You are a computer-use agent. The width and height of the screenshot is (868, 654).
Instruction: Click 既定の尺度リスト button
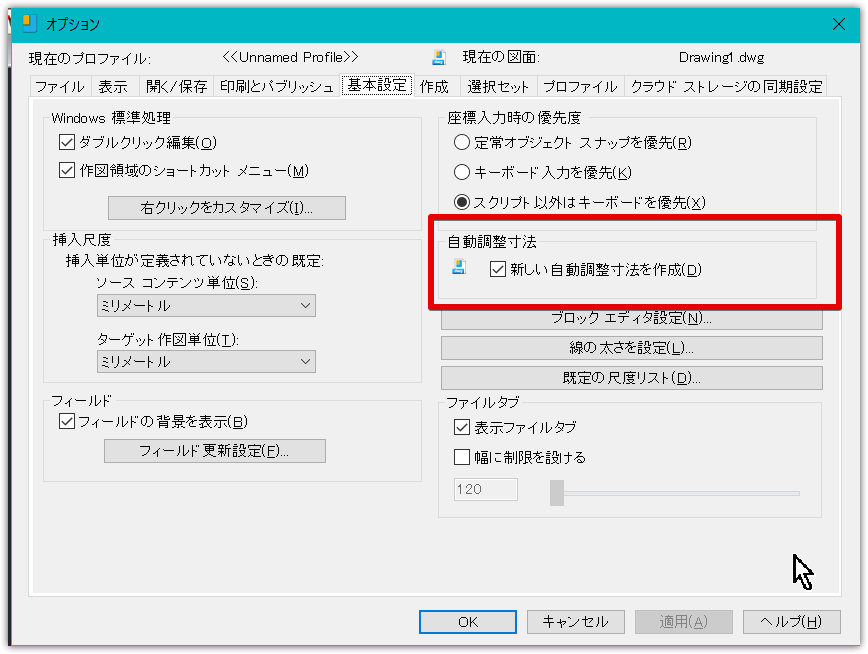click(632, 378)
